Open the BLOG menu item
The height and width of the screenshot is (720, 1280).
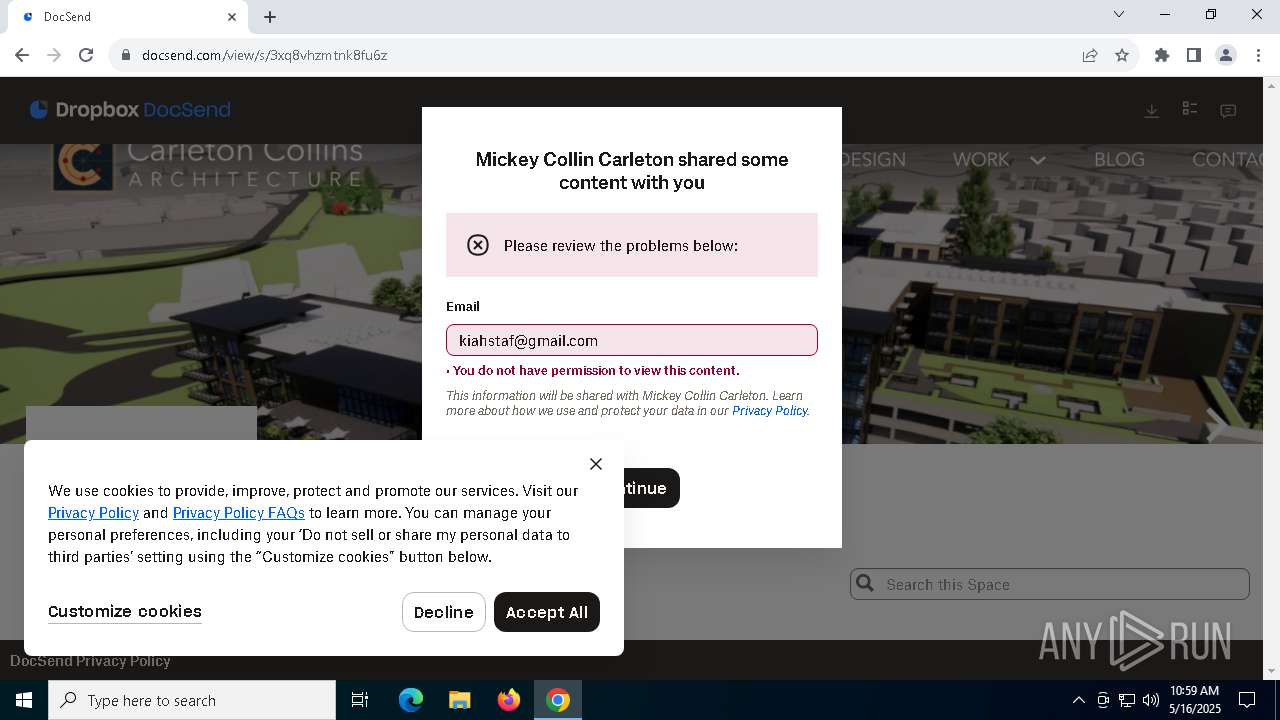[x=1119, y=160]
